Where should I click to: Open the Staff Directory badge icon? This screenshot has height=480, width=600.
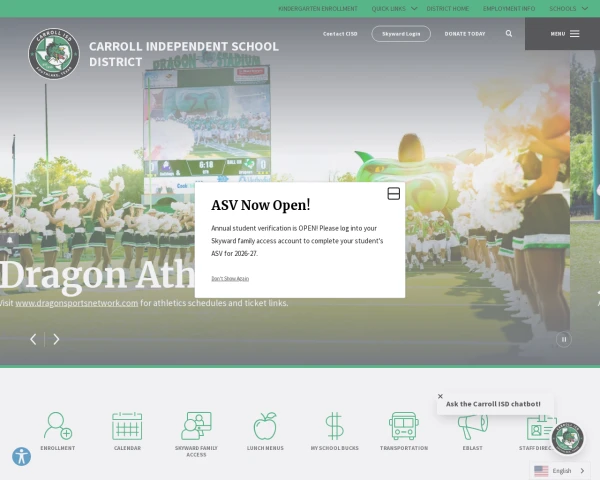[540, 428]
